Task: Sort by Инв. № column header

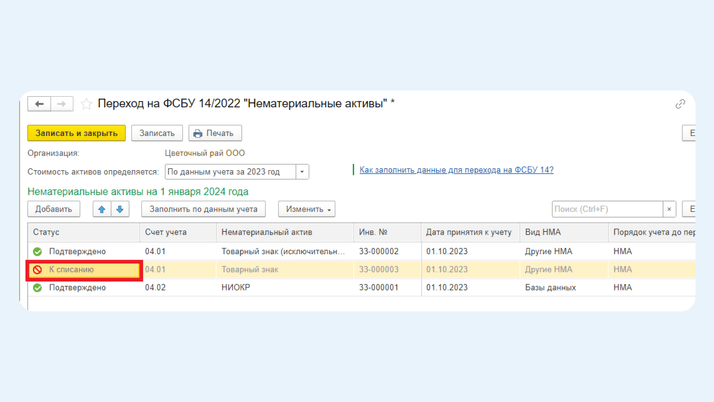Action: pos(387,232)
